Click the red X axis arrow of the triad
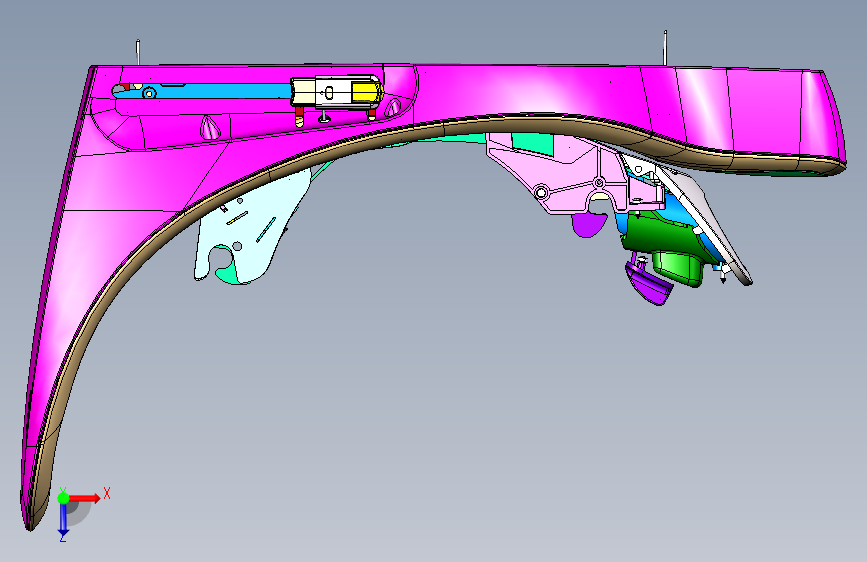 85,498
